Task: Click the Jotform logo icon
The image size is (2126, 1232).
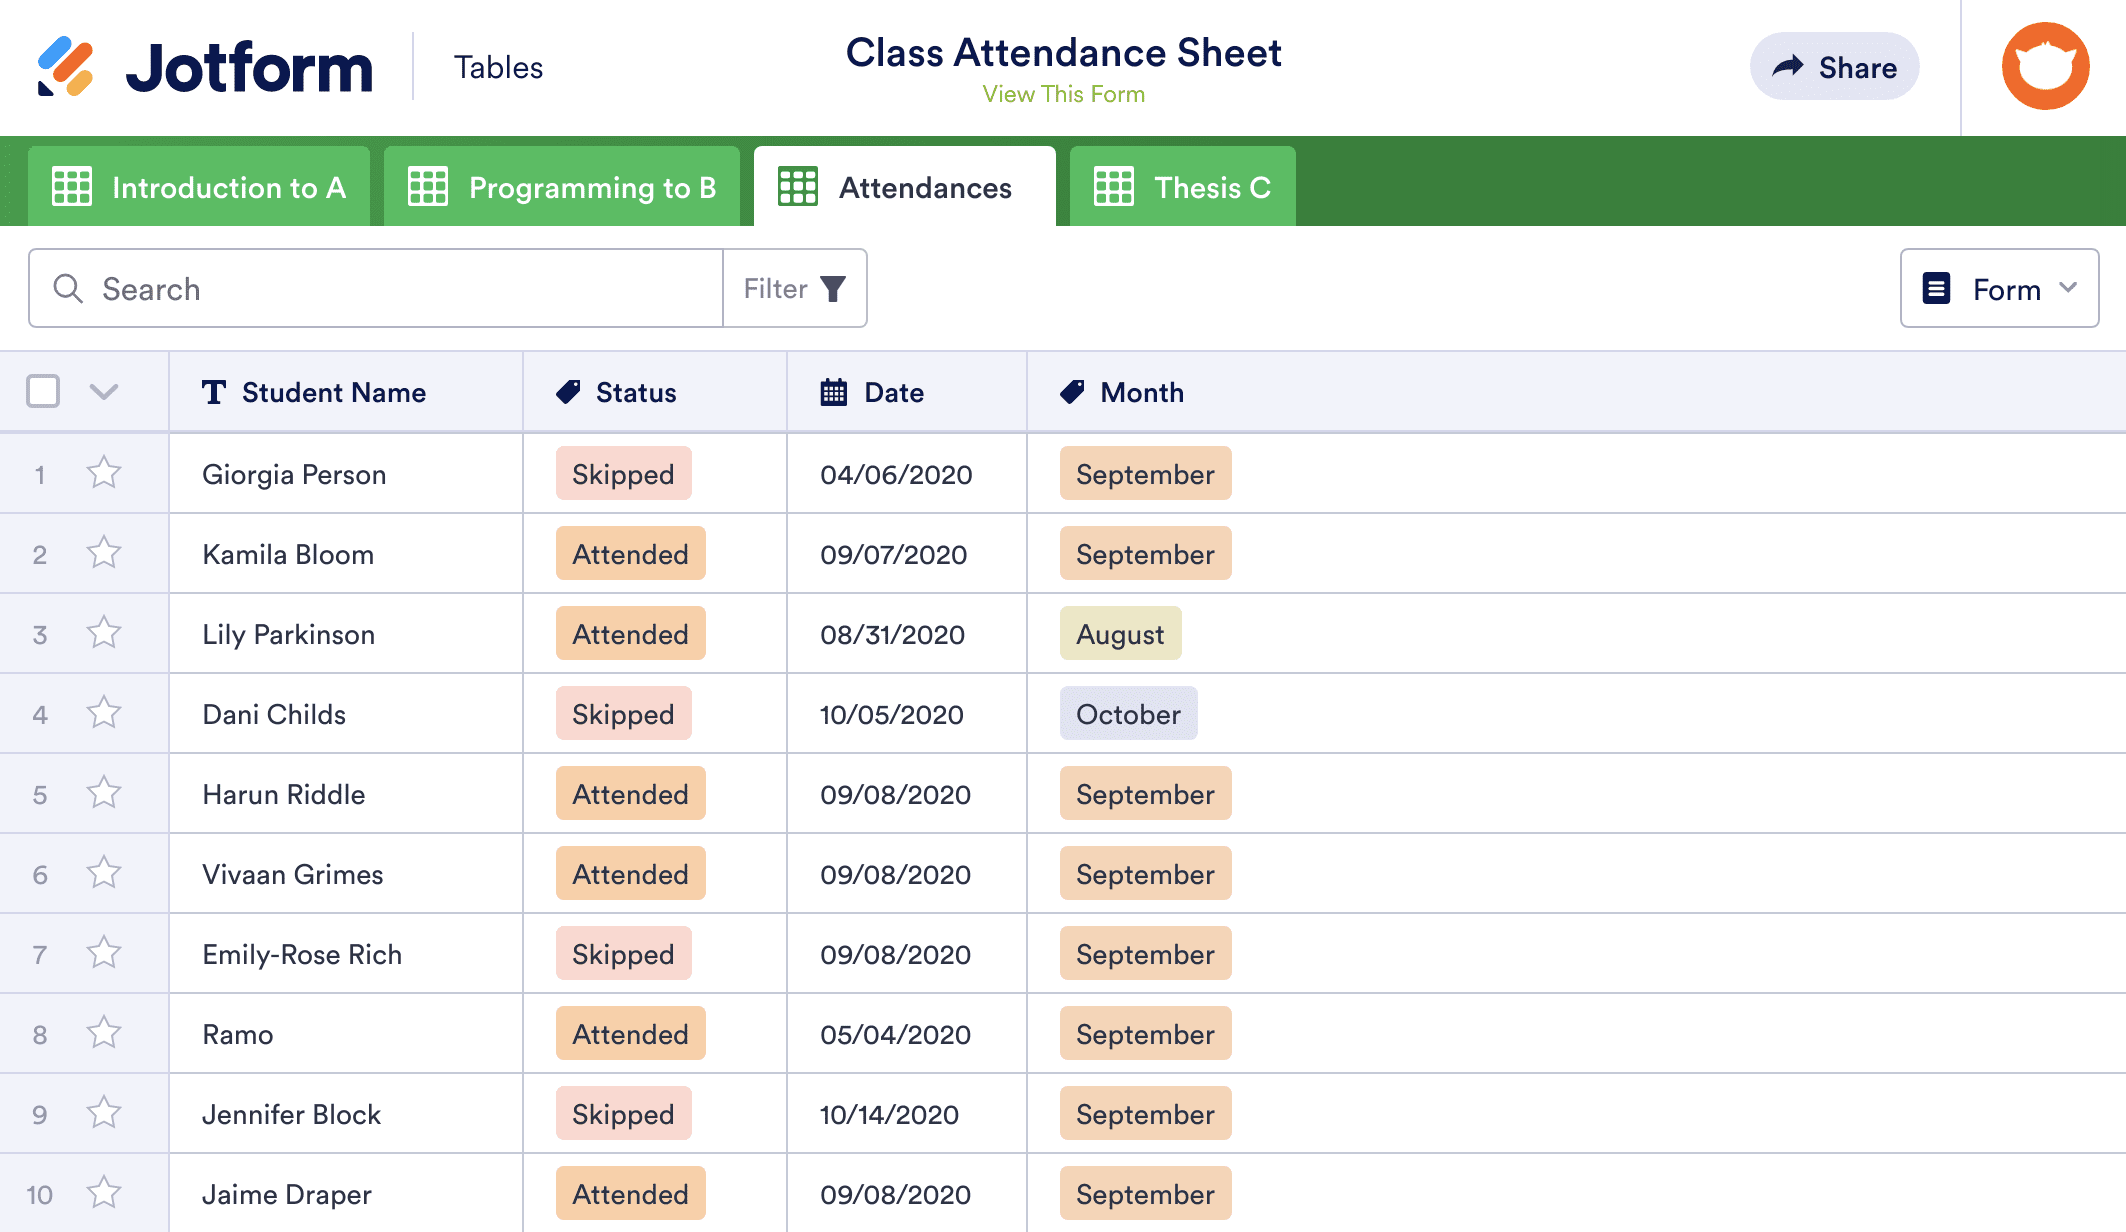Action: pos(65,67)
